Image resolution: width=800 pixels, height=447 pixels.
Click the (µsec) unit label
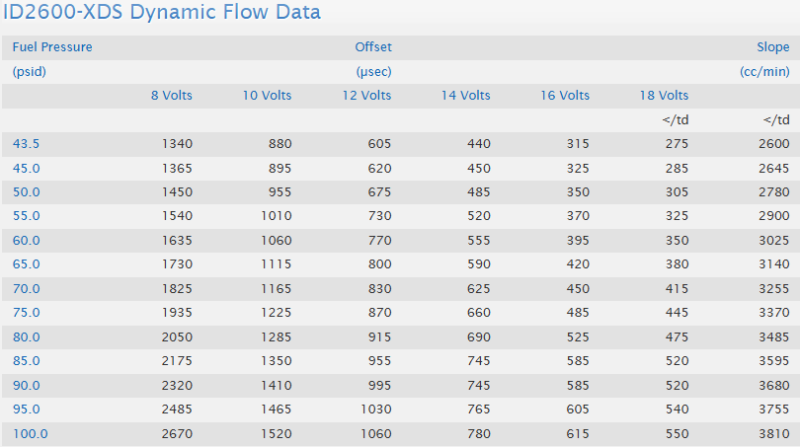tap(373, 72)
